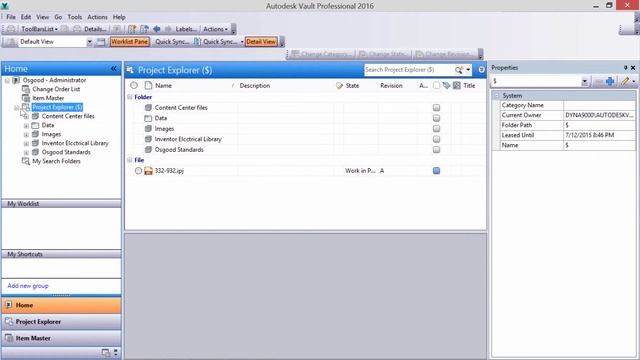Collapse the File group in list

coord(130,160)
